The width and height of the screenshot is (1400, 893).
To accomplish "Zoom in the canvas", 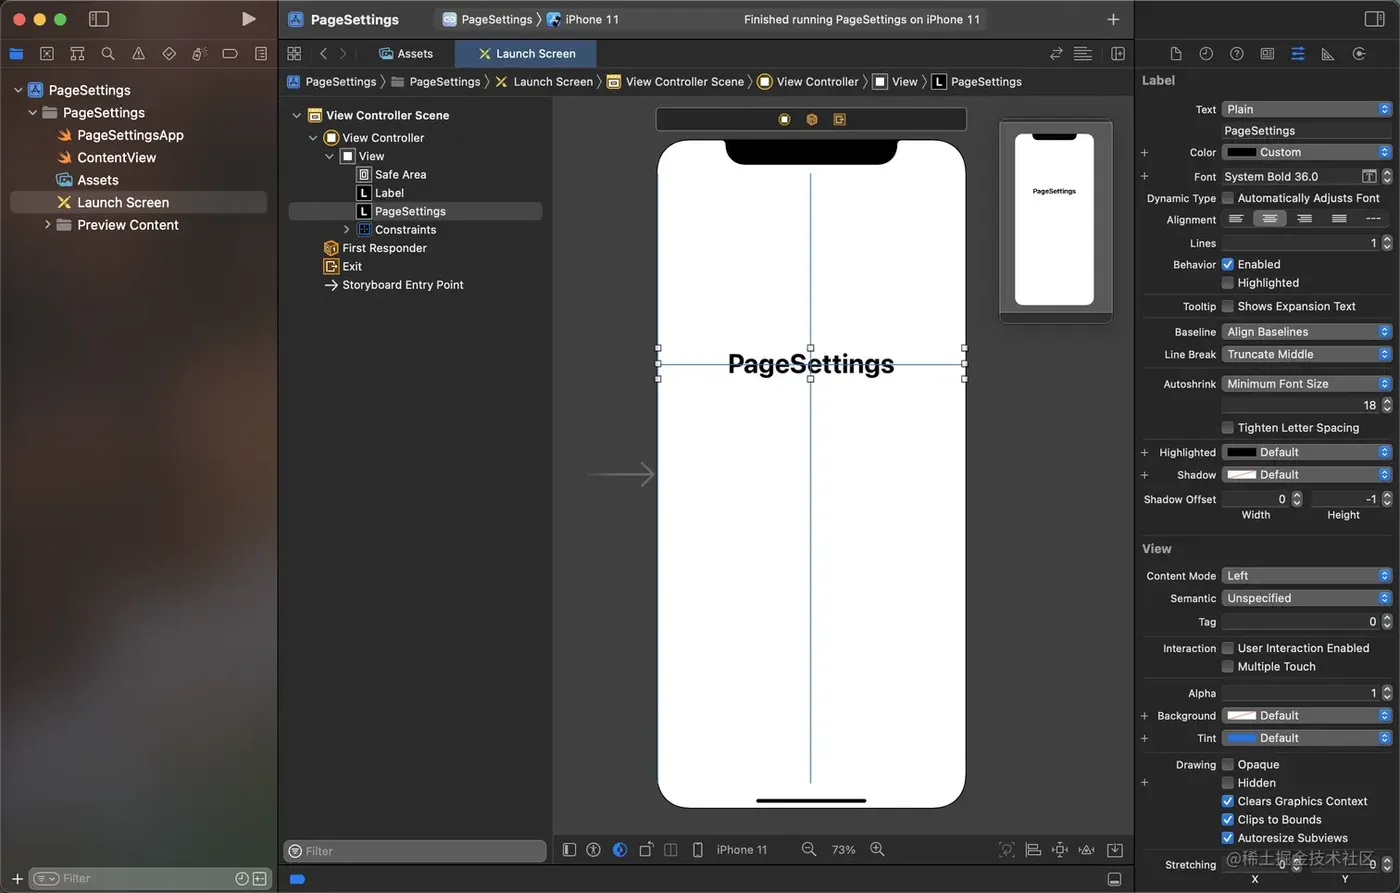I will (877, 849).
